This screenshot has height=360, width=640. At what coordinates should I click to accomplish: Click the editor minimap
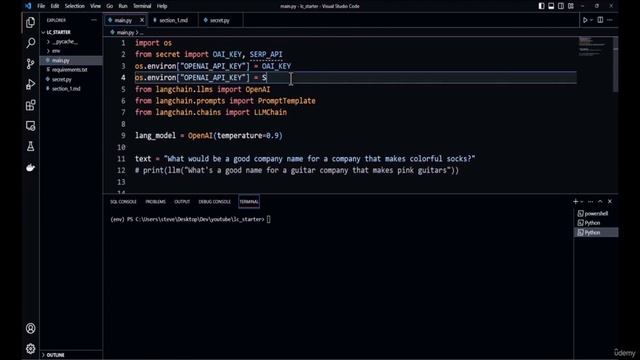[x=594, y=47]
